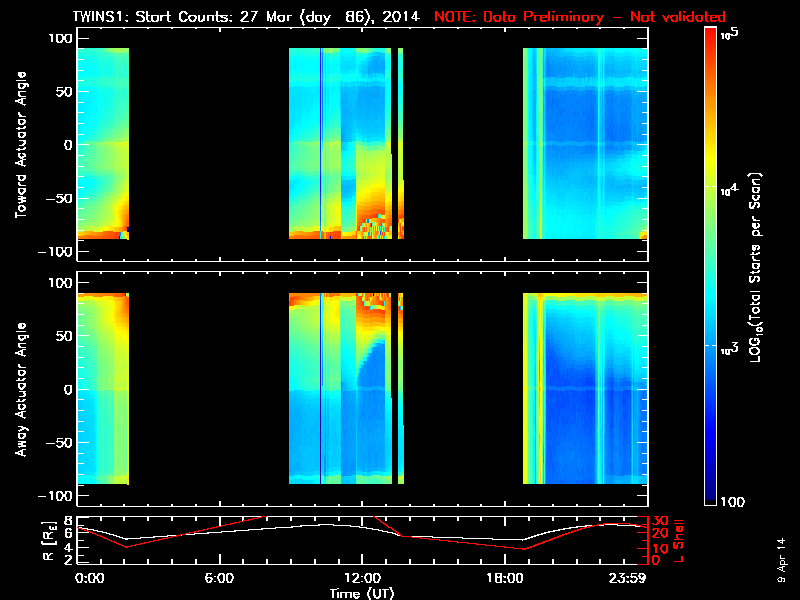
Task: Click the 6:00 tick label on time axis
Action: (219, 579)
